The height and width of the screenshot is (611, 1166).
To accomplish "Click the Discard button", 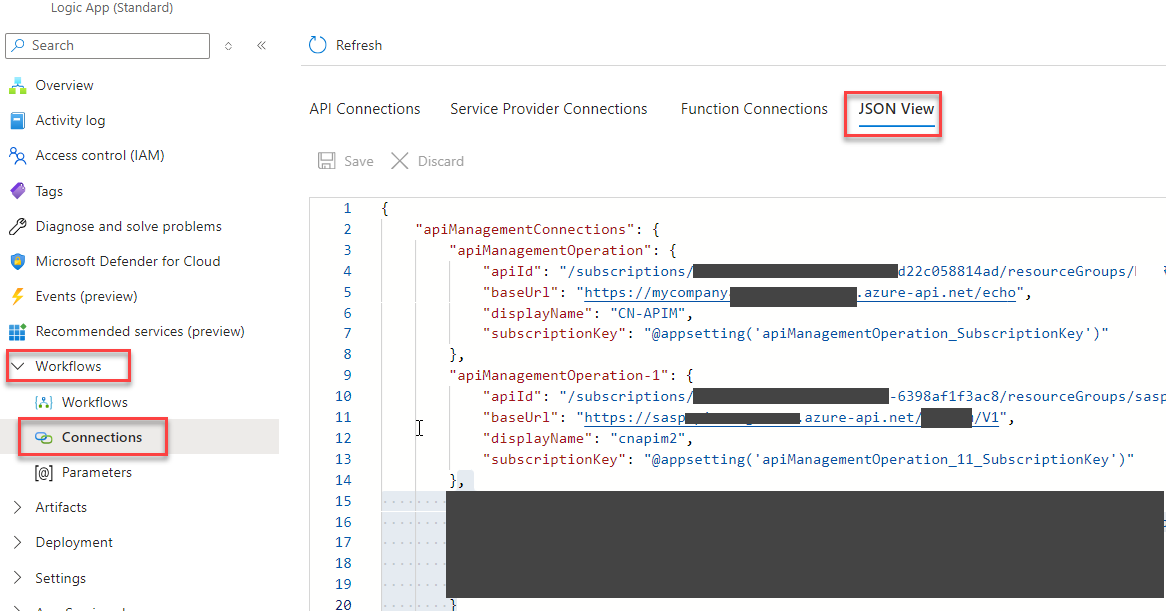I will point(428,161).
